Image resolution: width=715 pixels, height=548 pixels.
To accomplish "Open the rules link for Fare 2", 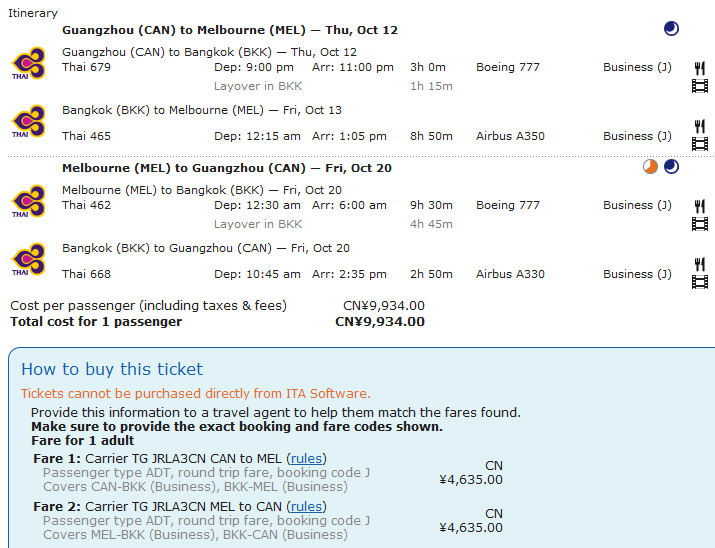I will [307, 506].
